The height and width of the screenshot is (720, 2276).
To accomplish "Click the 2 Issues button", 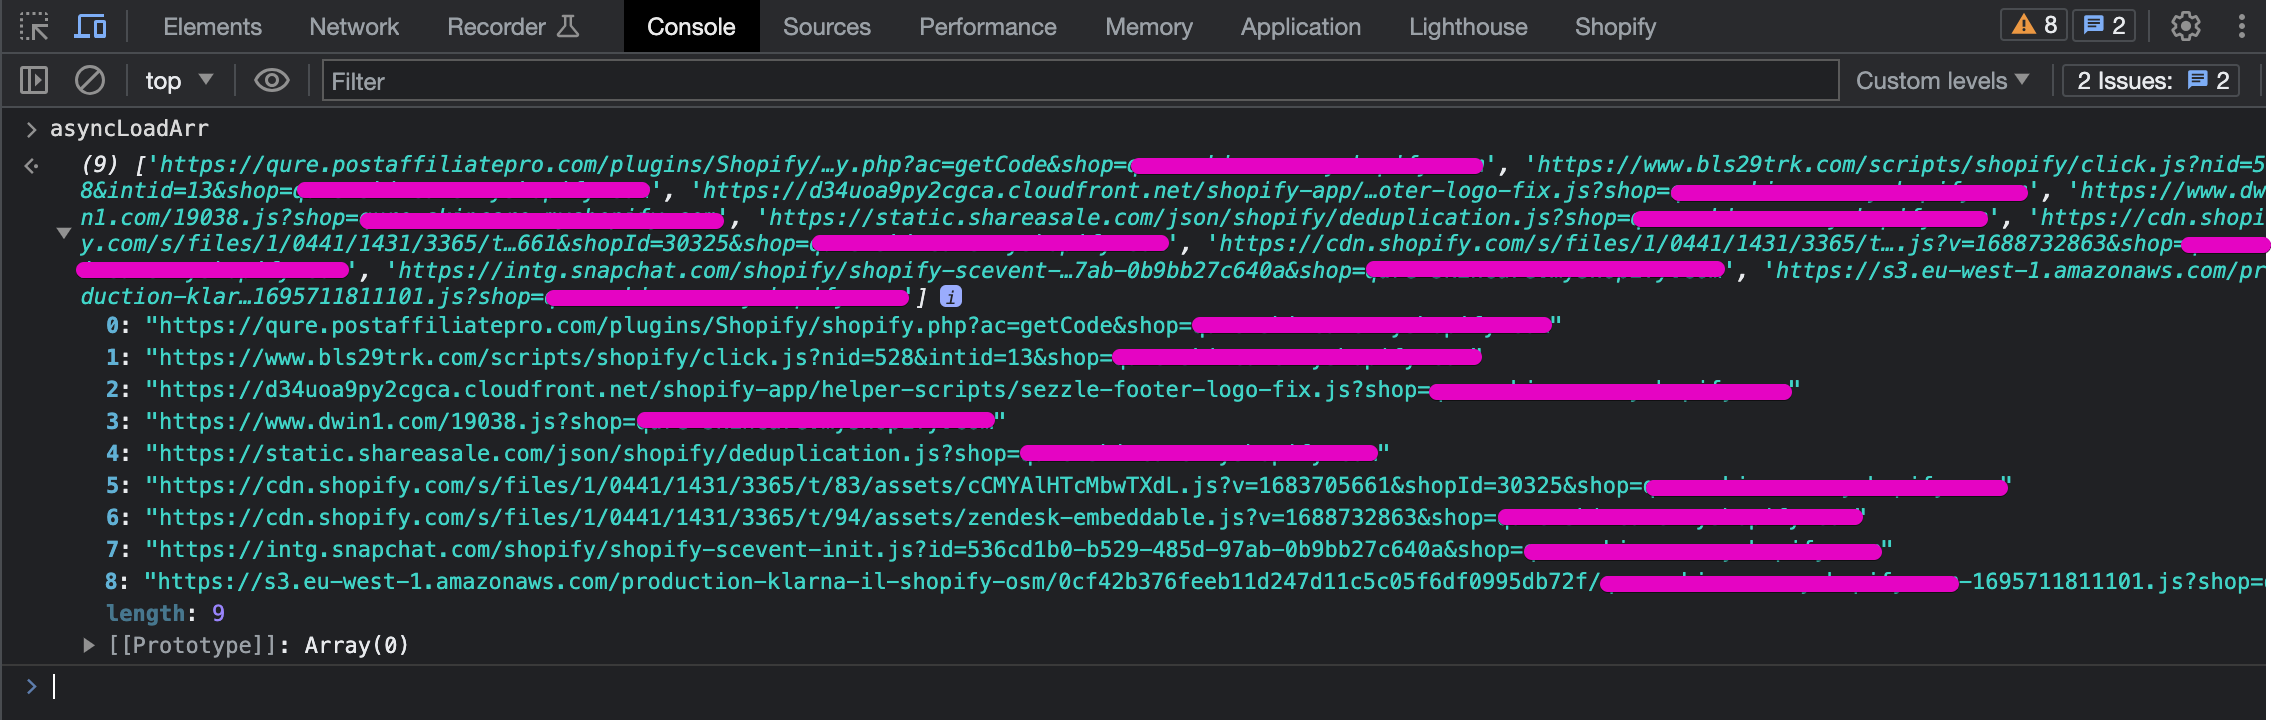I will coord(2151,80).
